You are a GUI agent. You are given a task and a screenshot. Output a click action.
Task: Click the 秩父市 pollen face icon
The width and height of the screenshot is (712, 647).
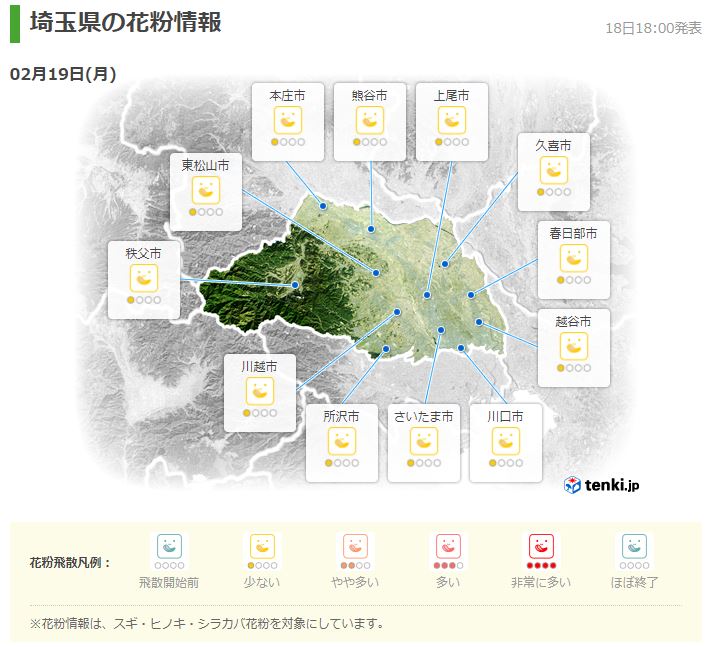tap(144, 278)
